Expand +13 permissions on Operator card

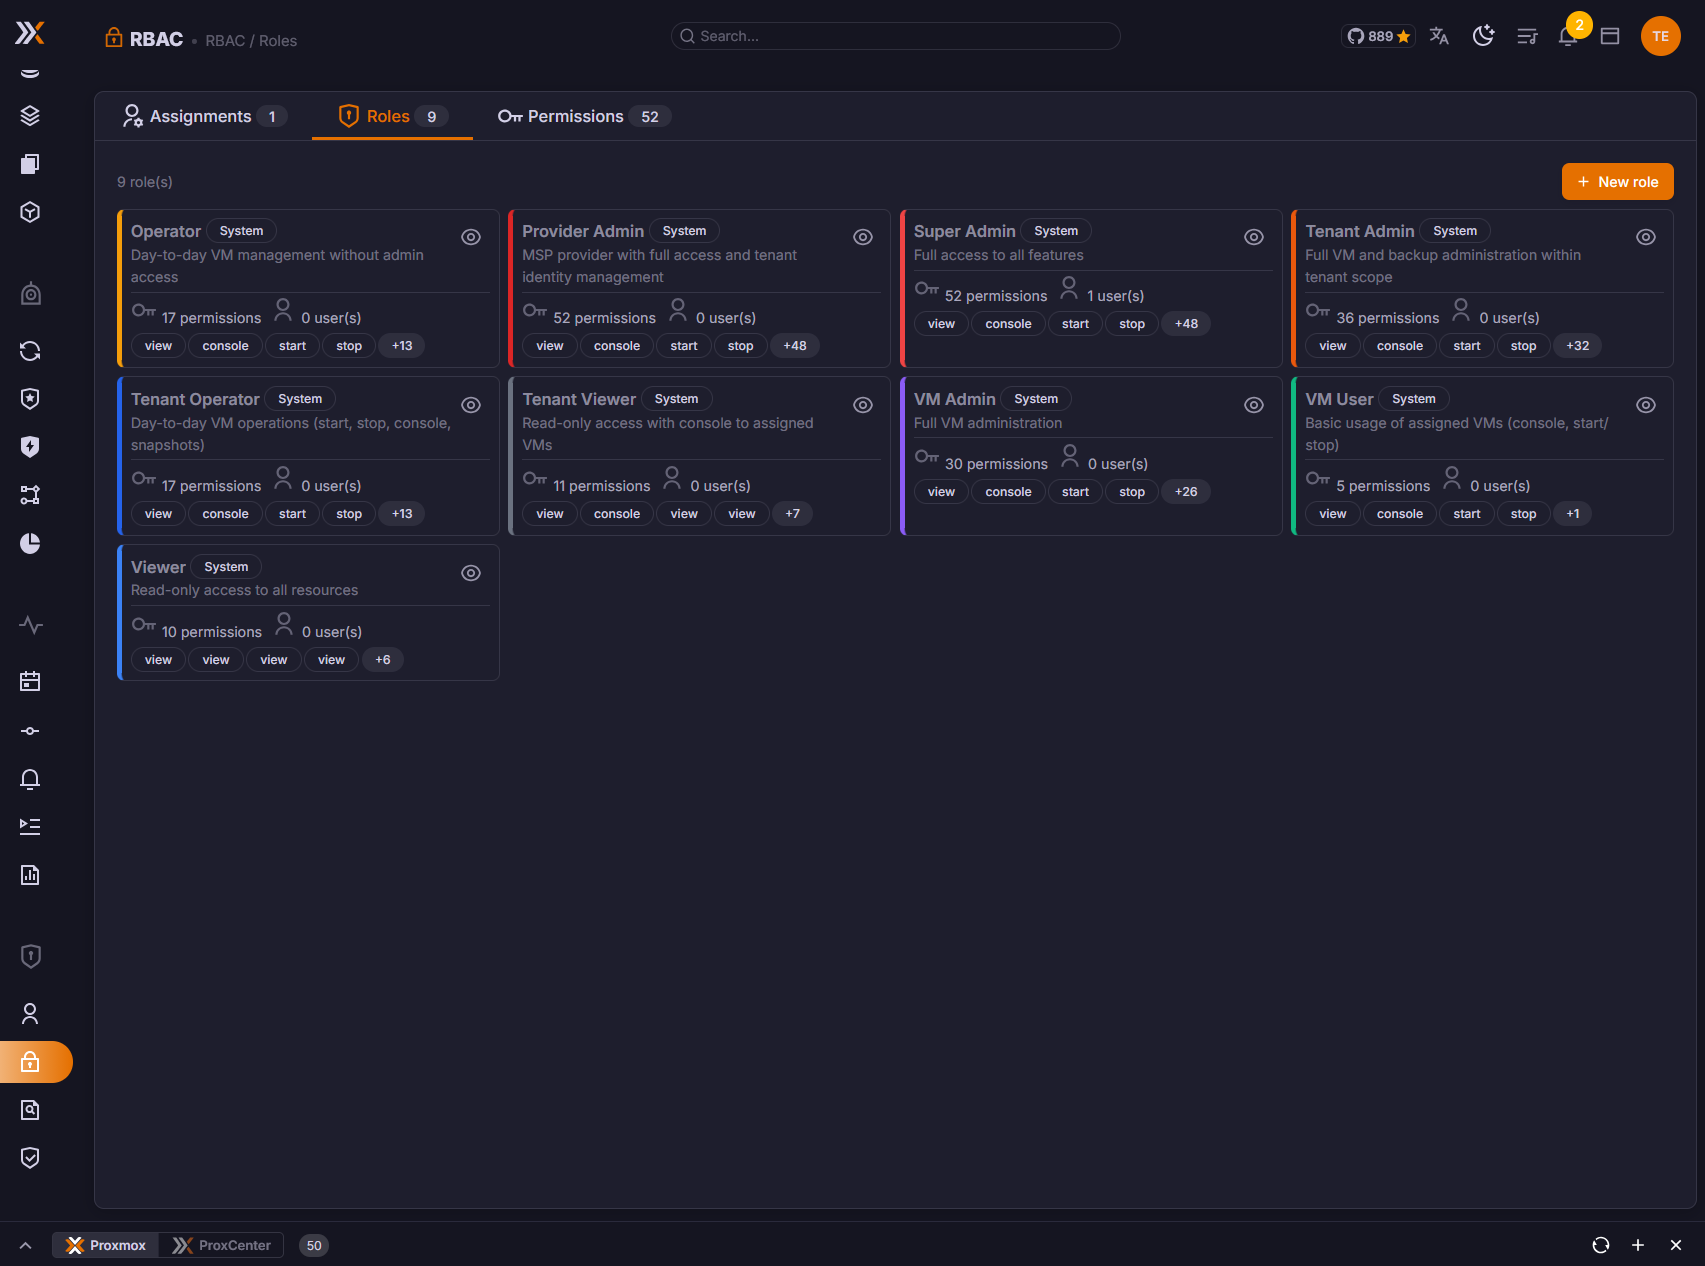tap(402, 346)
